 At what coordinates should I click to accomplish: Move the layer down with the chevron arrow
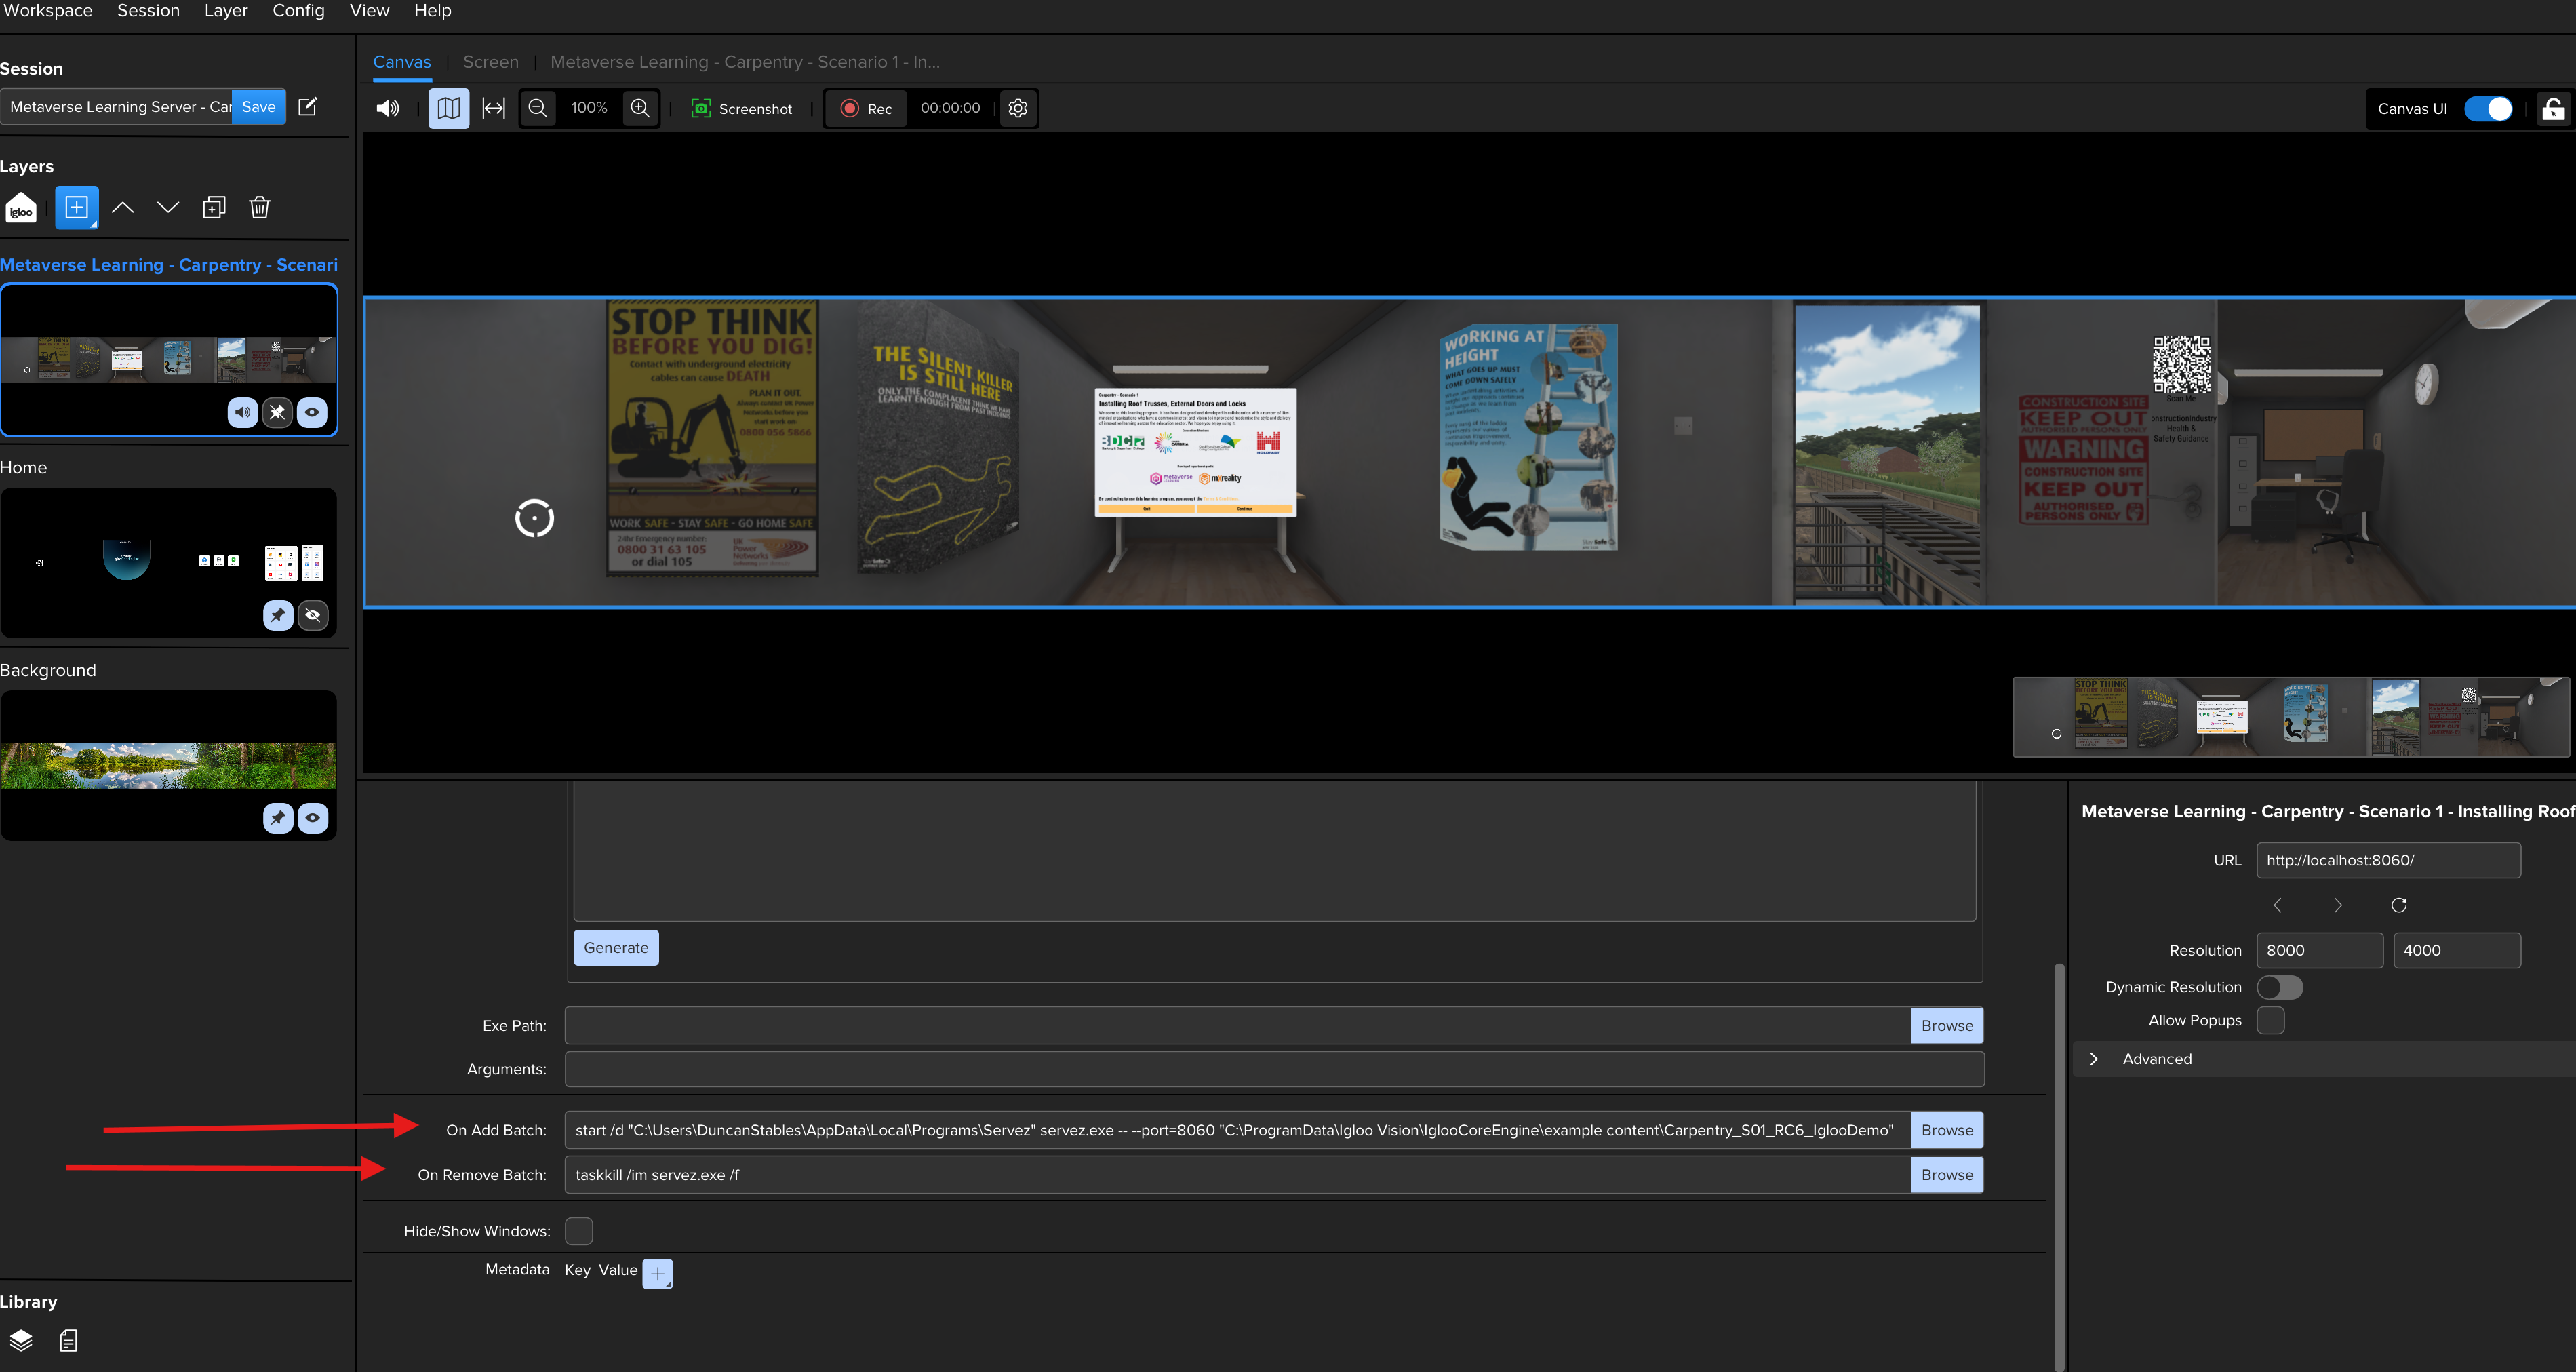[x=168, y=208]
